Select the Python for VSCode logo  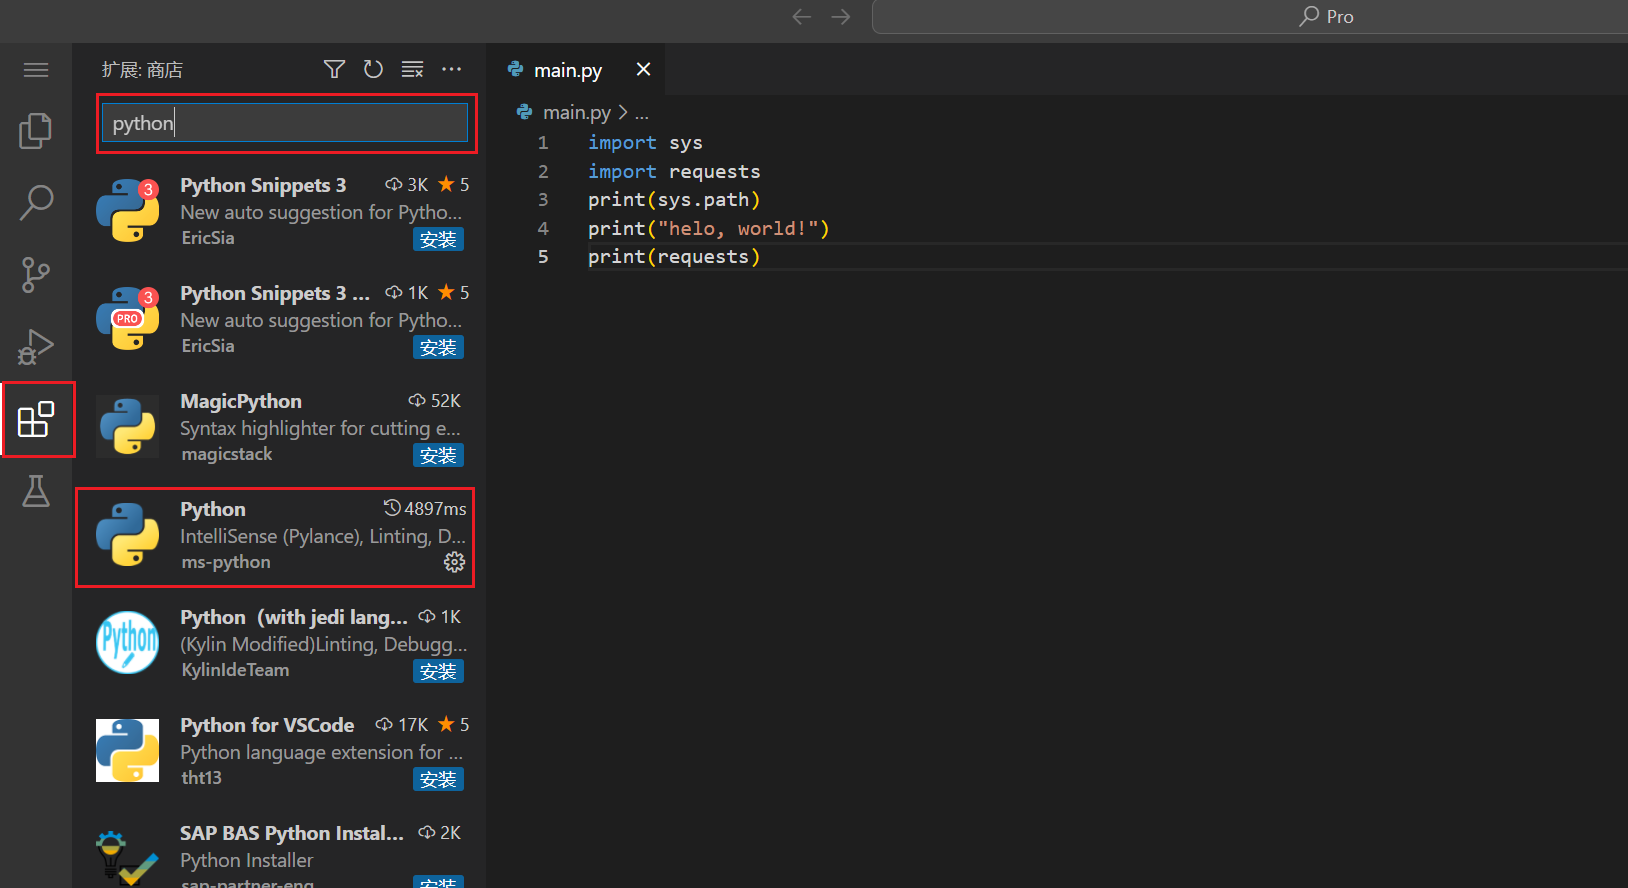pyautogui.click(x=127, y=750)
